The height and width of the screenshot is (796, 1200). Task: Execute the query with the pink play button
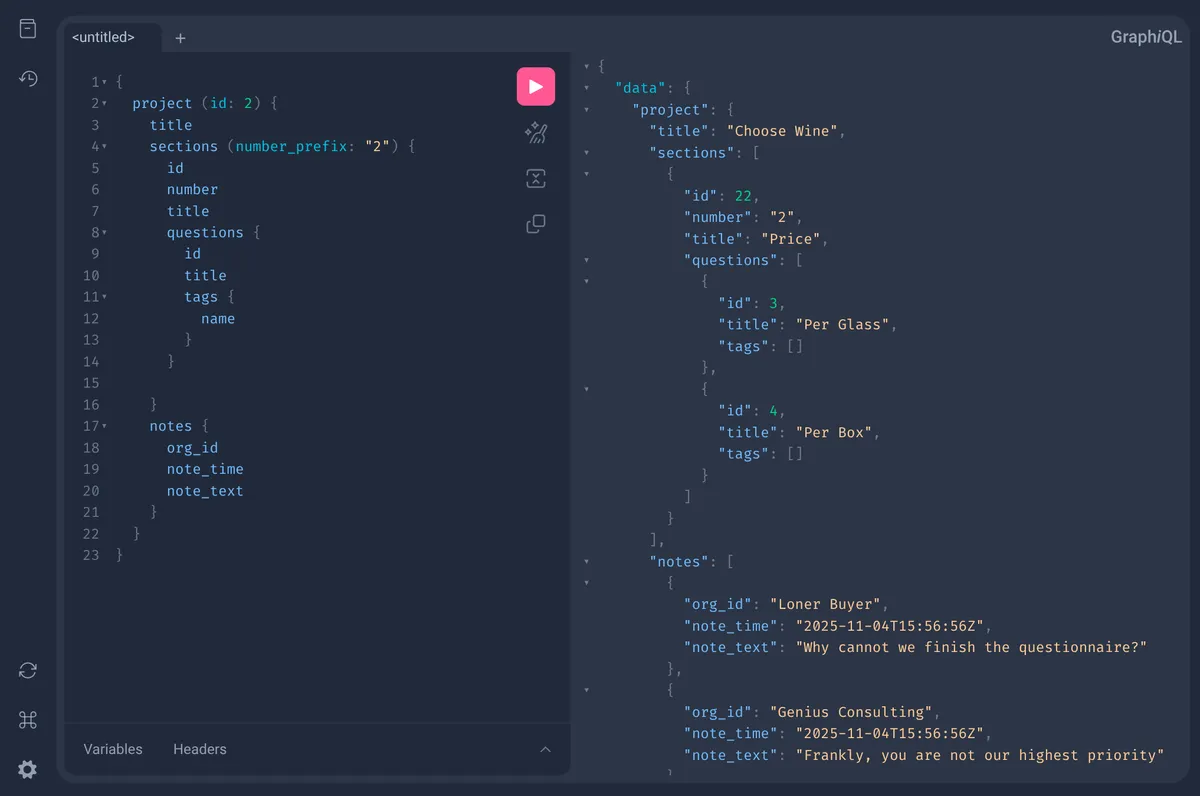(536, 86)
